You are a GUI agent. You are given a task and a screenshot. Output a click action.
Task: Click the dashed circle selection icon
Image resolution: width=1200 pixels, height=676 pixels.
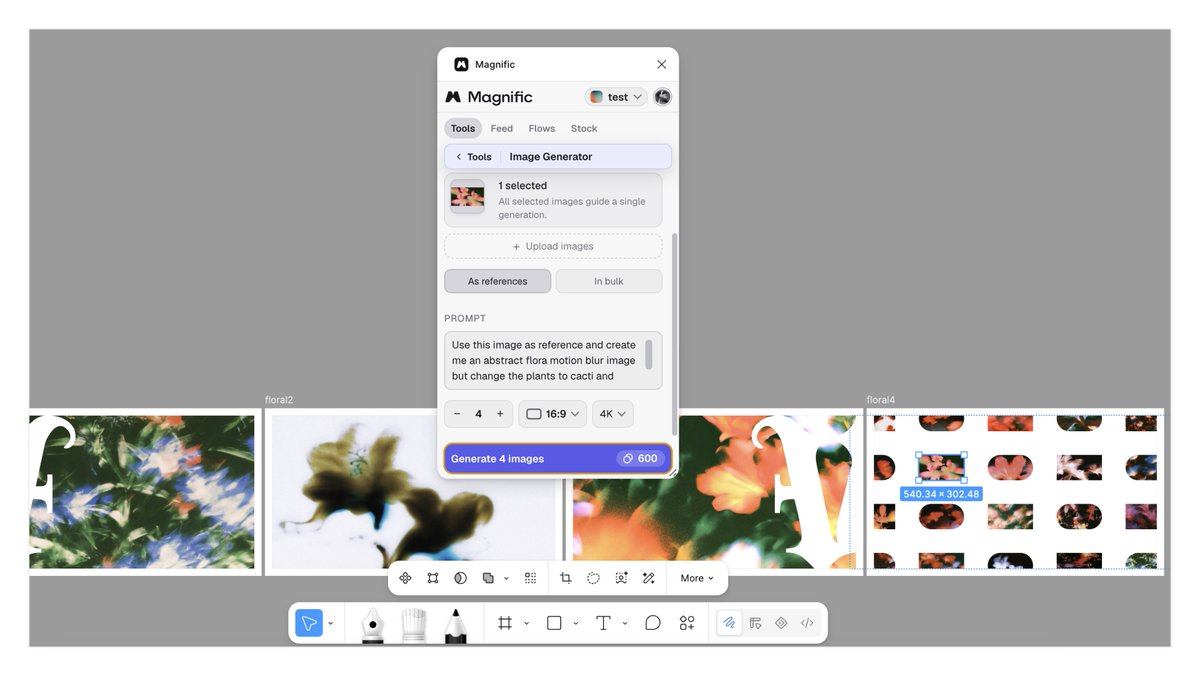[x=593, y=578]
